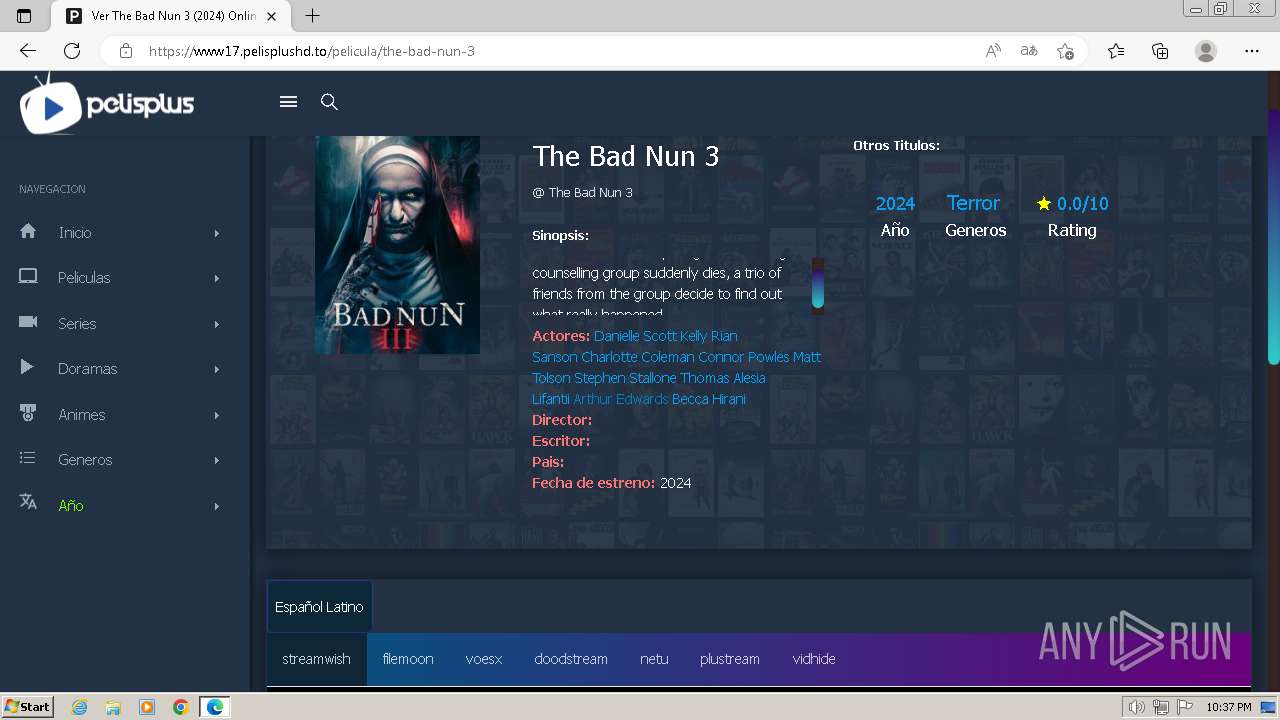The height and width of the screenshot is (720, 1280).
Task: Open actor Arthur Edwards link
Action: (x=620, y=399)
